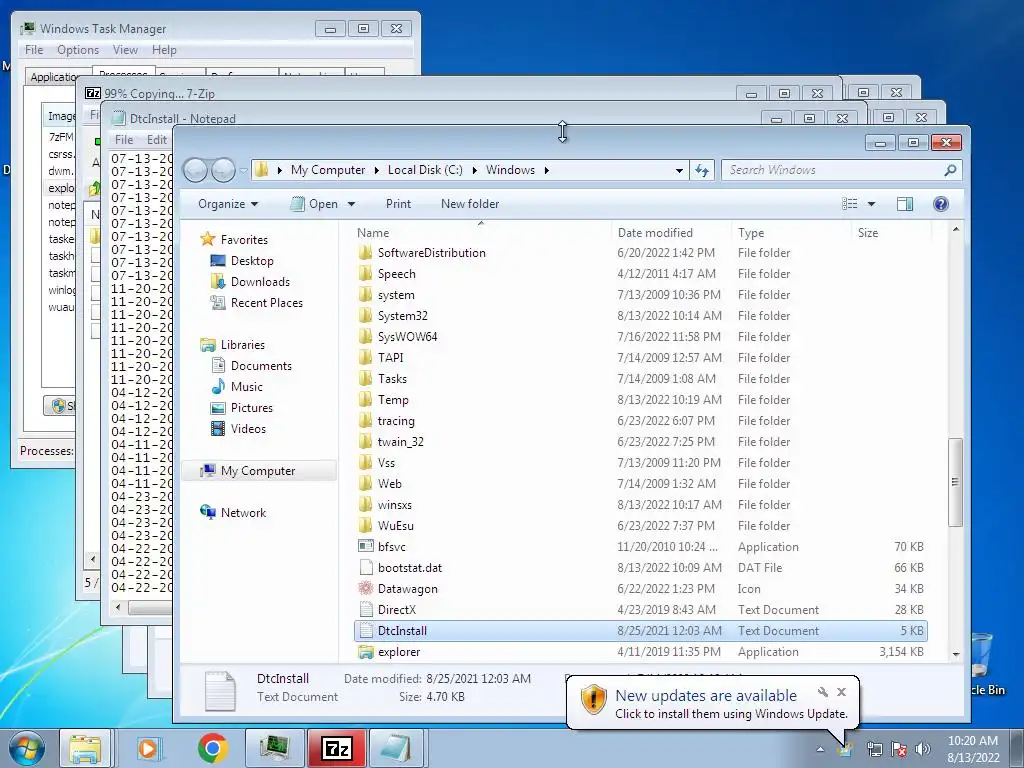Open Downloads under Favorites
This screenshot has height=768, width=1024.
pos(259,281)
